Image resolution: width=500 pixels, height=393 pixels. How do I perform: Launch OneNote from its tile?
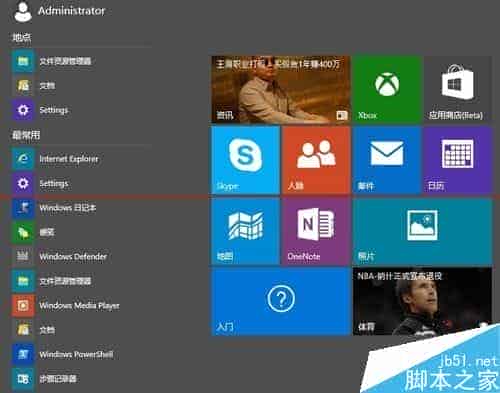click(316, 231)
